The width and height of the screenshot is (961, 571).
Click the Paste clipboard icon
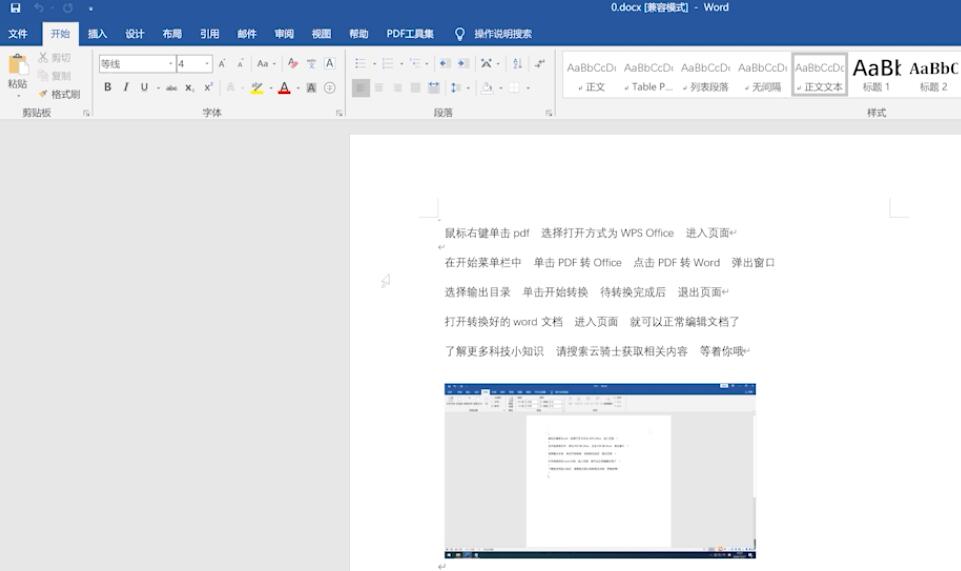tap(18, 65)
